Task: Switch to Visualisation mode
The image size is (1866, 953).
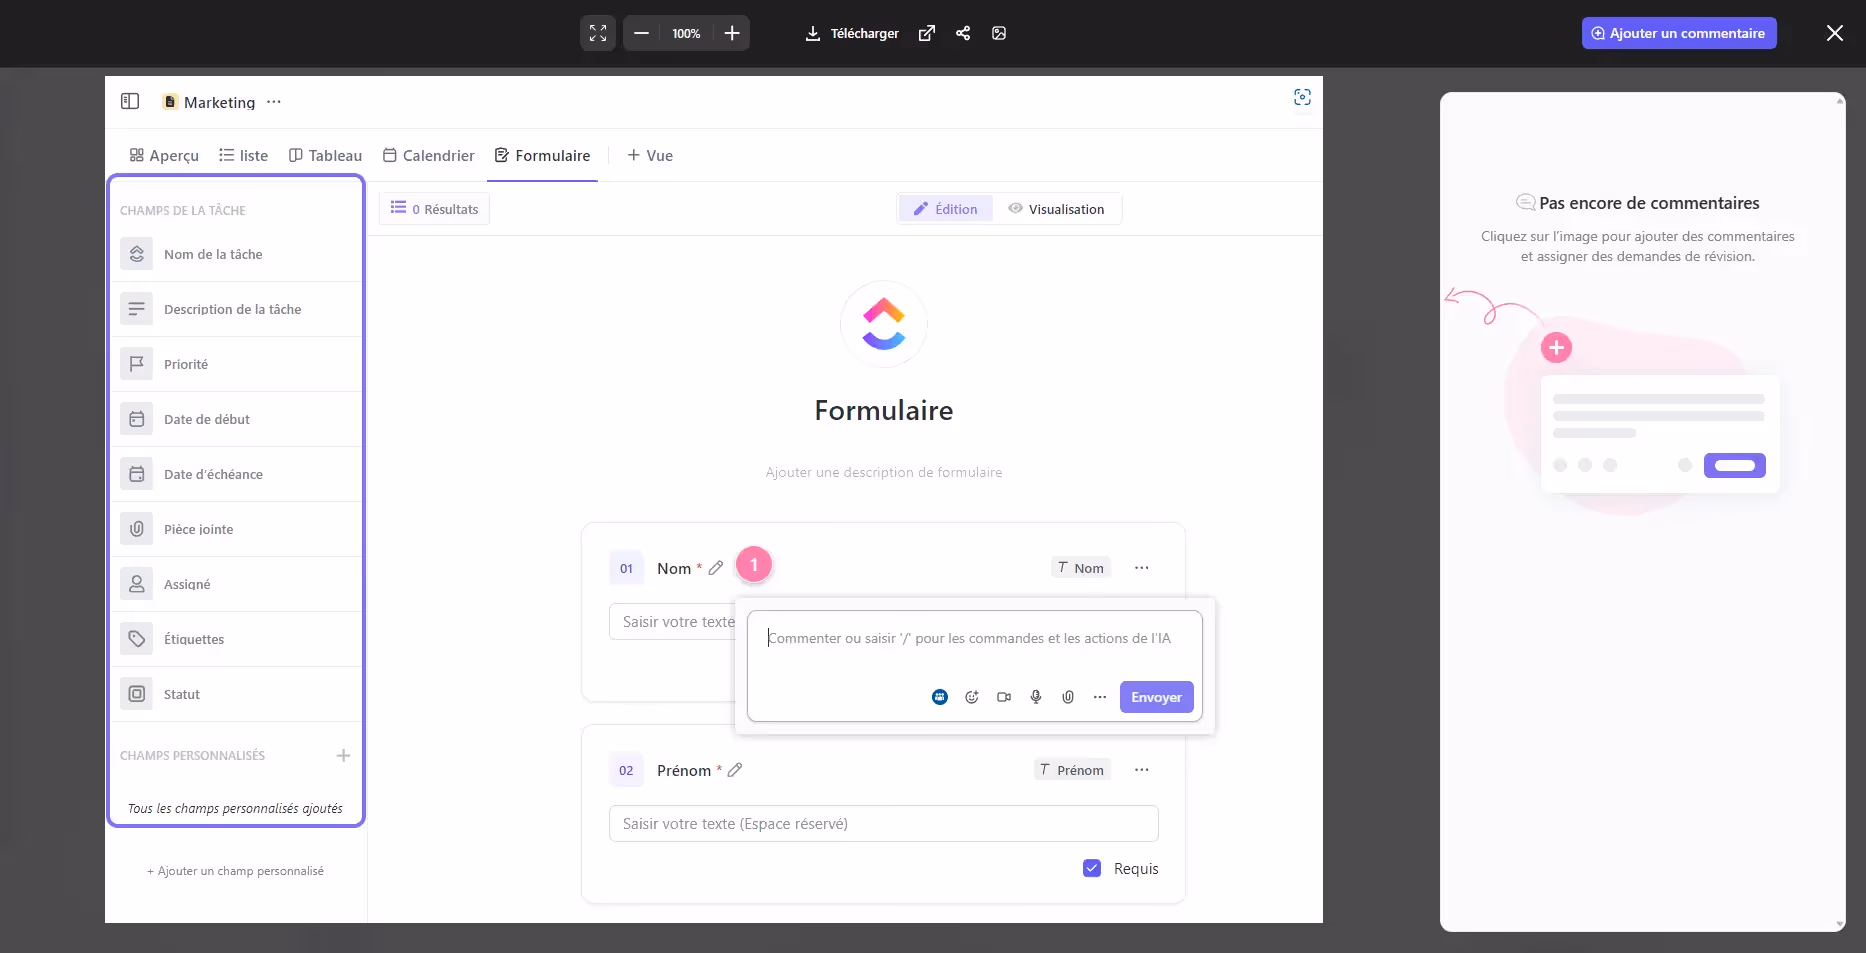Action: [x=1058, y=209]
